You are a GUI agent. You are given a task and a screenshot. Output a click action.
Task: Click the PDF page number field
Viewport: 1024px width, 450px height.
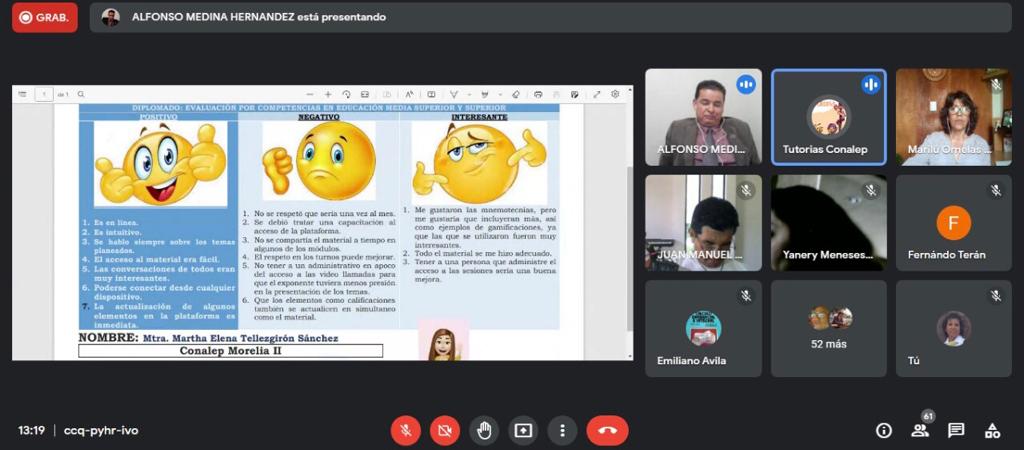pyautogui.click(x=44, y=94)
